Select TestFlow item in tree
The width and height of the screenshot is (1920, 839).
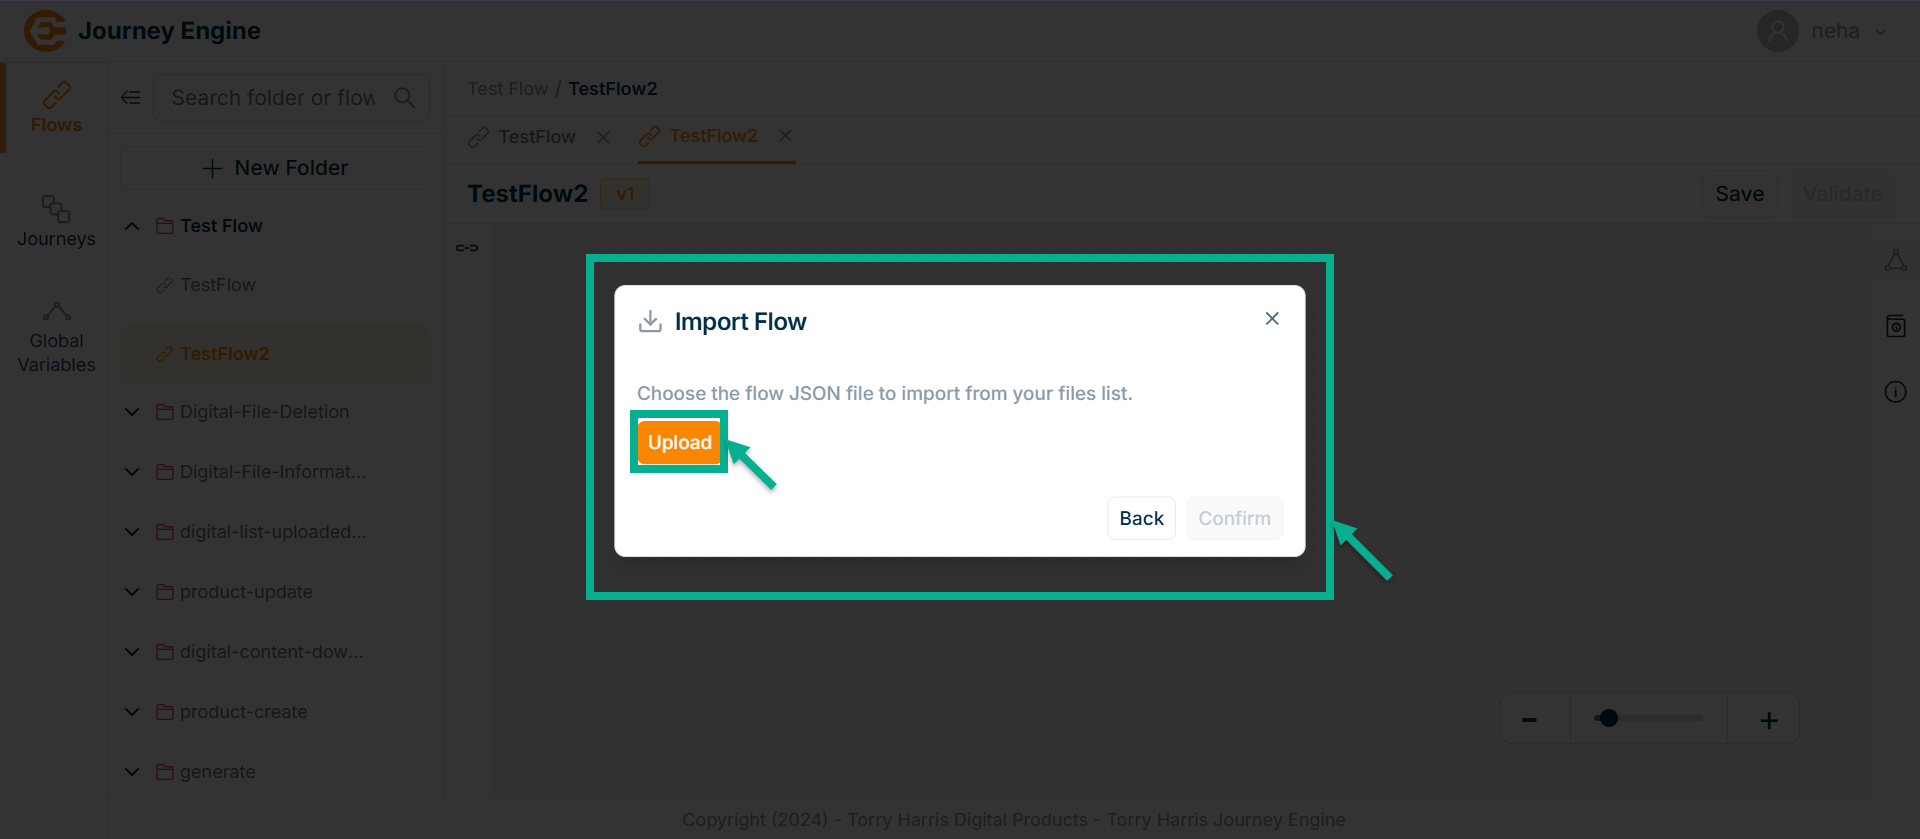(x=218, y=285)
